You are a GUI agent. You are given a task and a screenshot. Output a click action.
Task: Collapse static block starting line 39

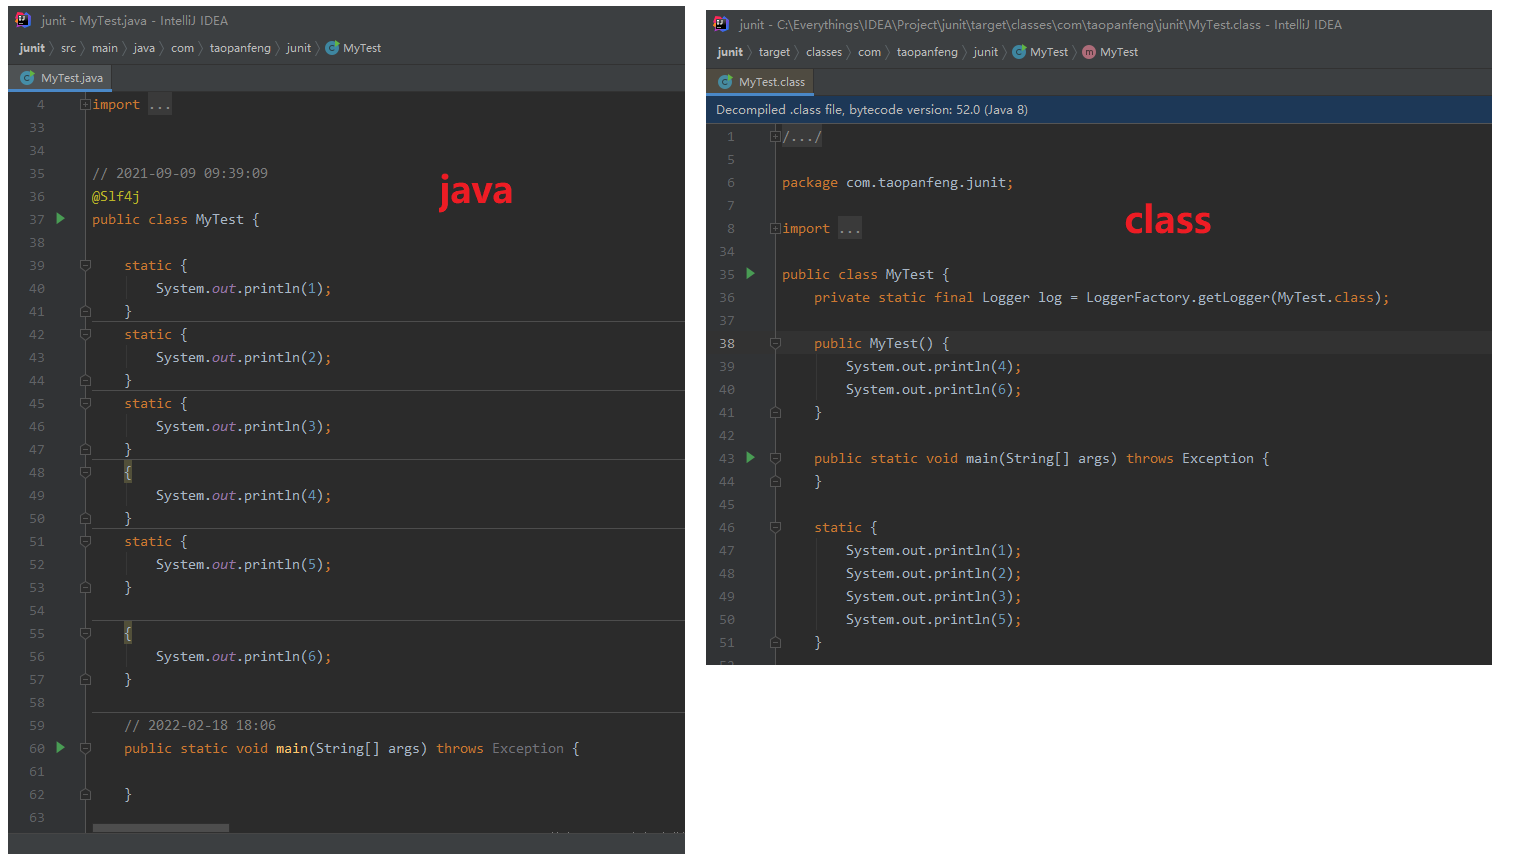tap(85, 265)
